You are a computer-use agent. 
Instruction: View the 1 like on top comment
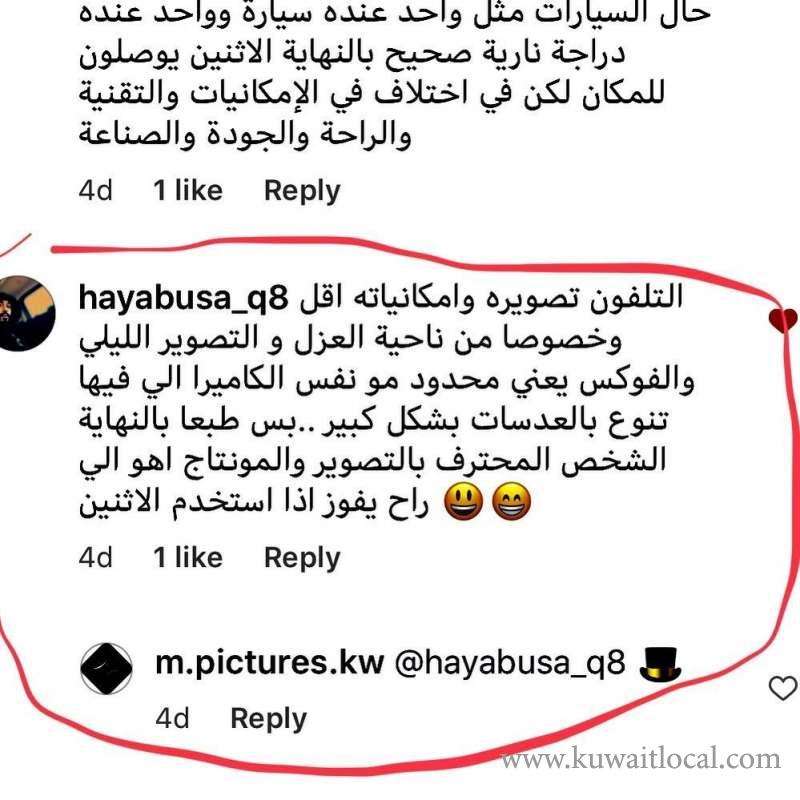coord(188,190)
